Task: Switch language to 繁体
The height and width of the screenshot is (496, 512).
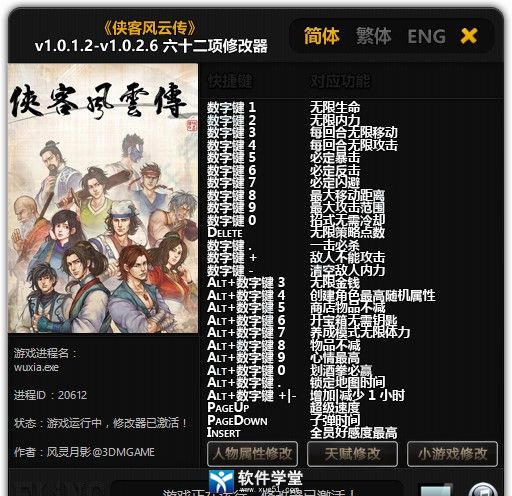Action: (x=373, y=36)
